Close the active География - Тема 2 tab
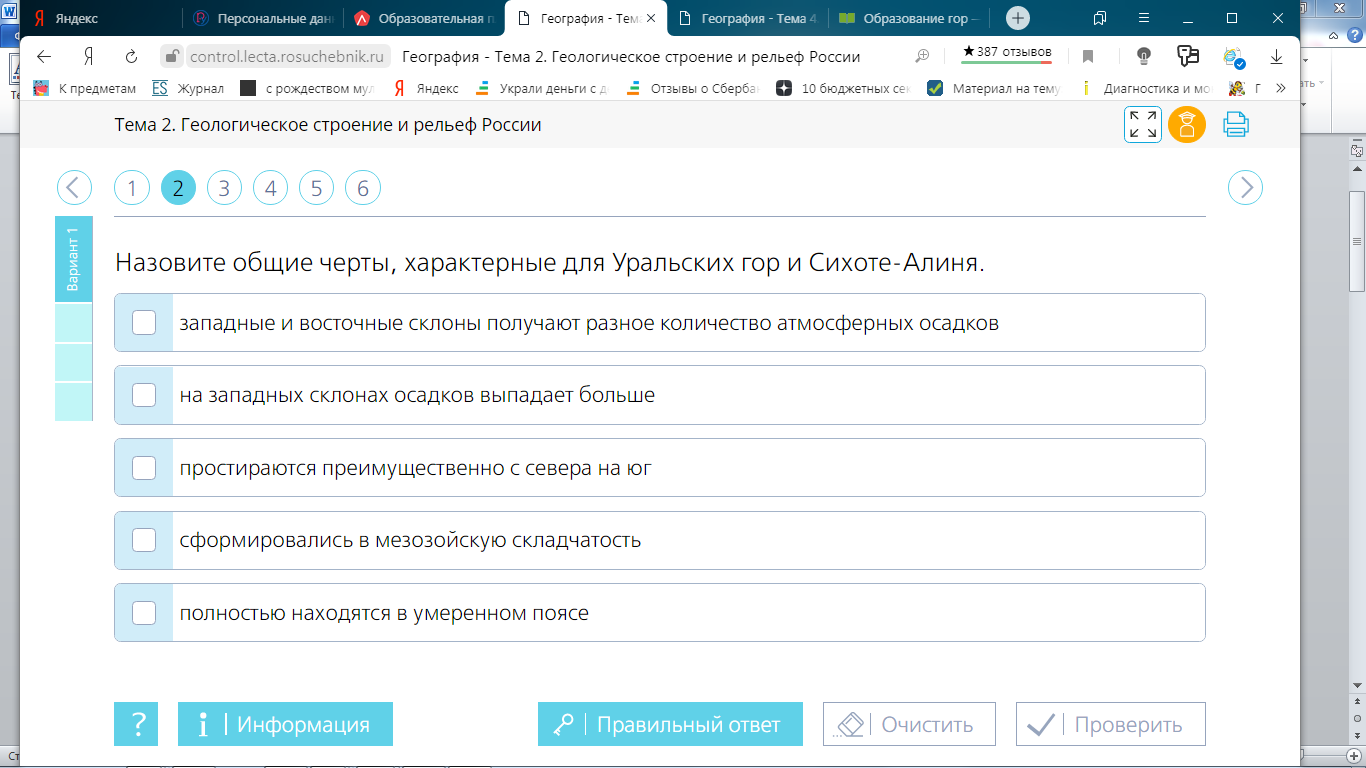 (651, 18)
